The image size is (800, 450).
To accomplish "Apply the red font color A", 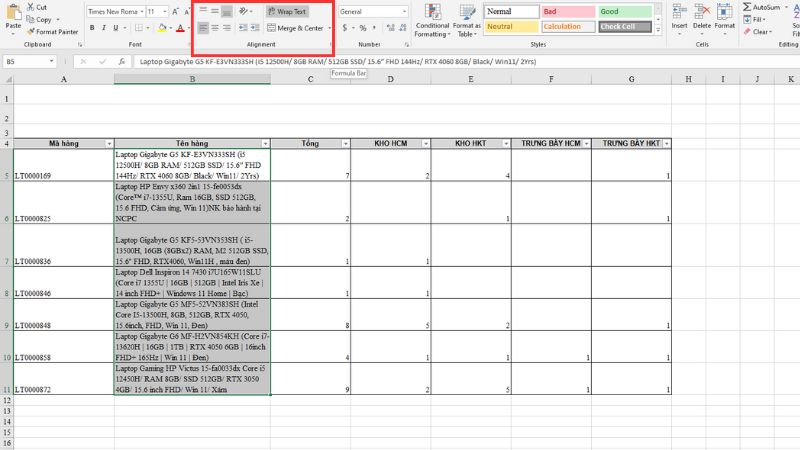I will (x=180, y=28).
